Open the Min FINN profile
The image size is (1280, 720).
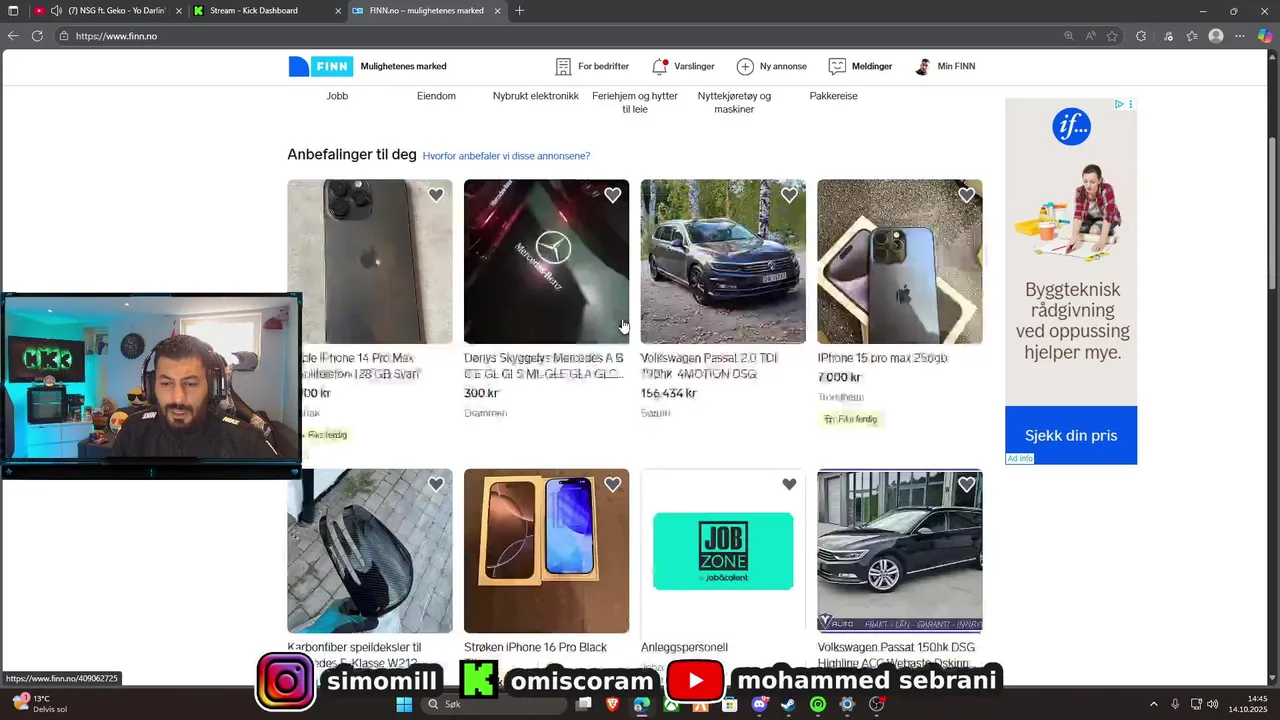(x=945, y=67)
